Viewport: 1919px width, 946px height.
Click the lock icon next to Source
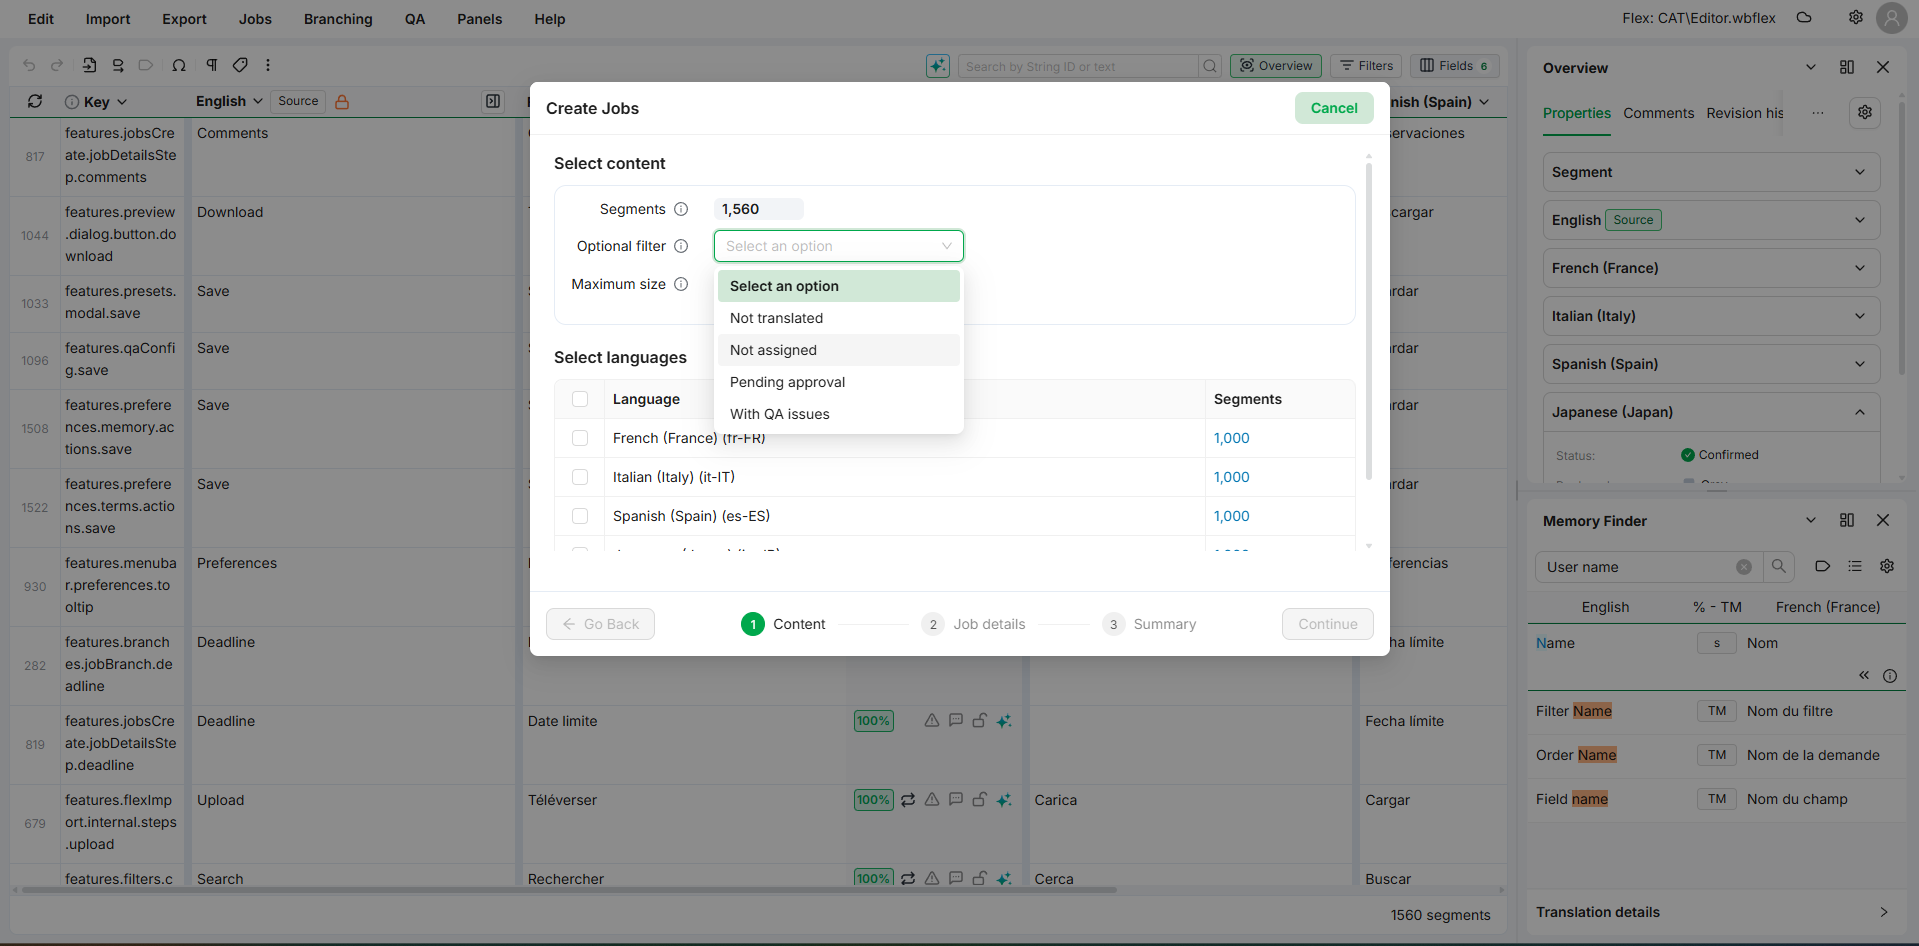click(342, 102)
